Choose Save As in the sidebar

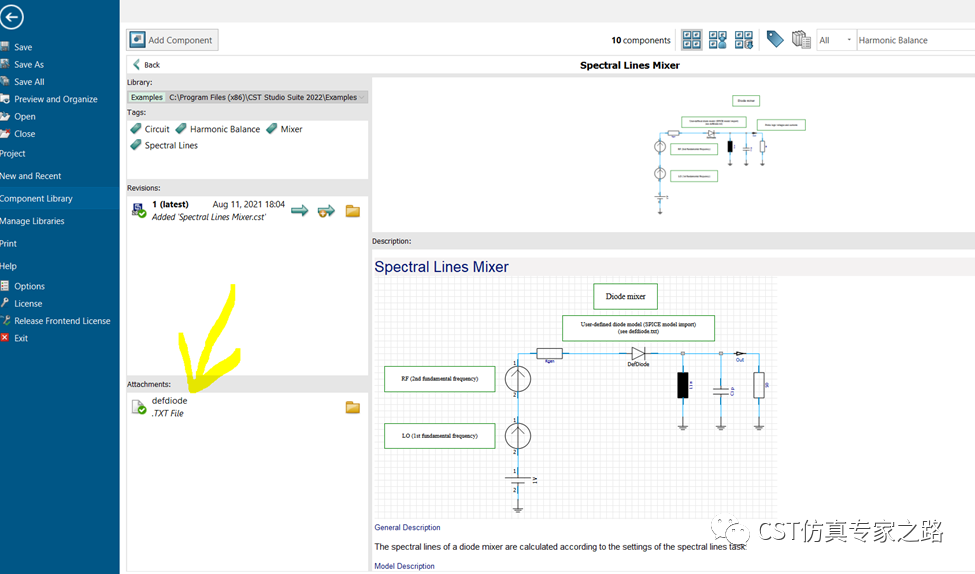29,65
